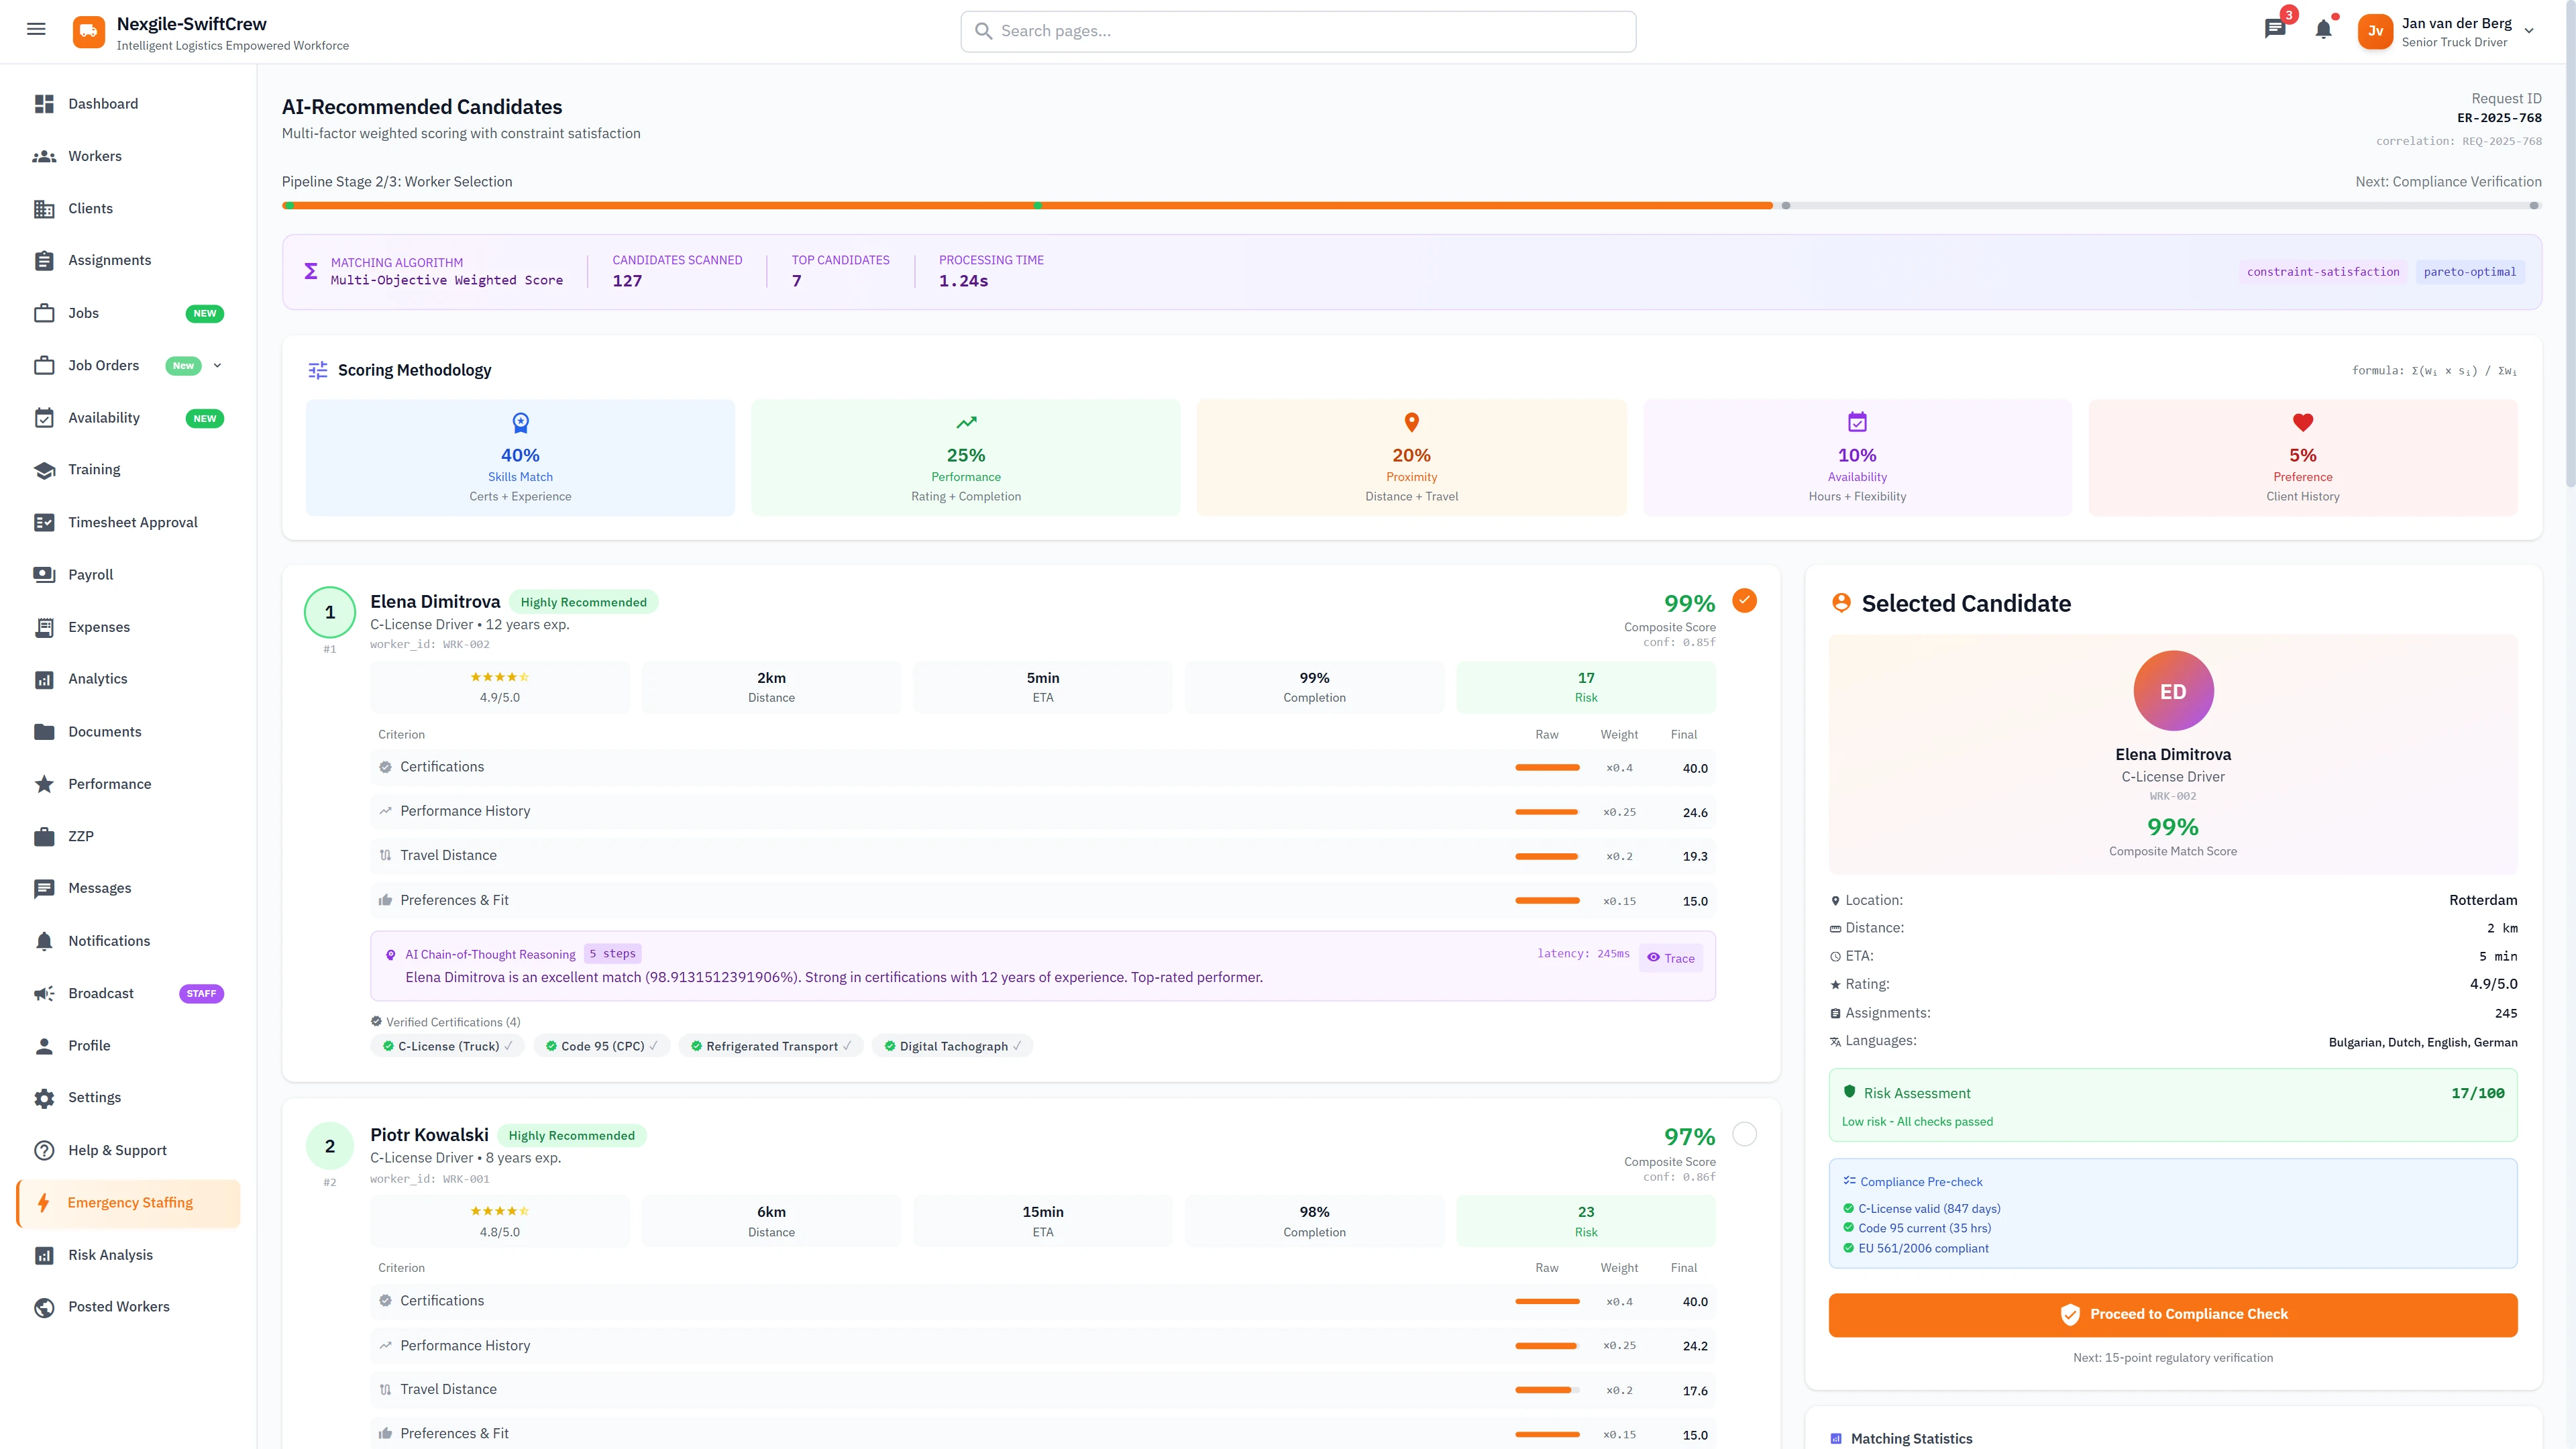The height and width of the screenshot is (1449, 2576).
Task: Open messages via the chat bubble icon
Action: tap(2275, 29)
